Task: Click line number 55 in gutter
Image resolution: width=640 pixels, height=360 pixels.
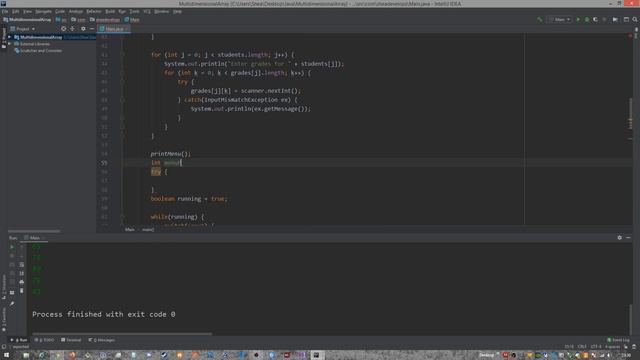Action: [104, 163]
